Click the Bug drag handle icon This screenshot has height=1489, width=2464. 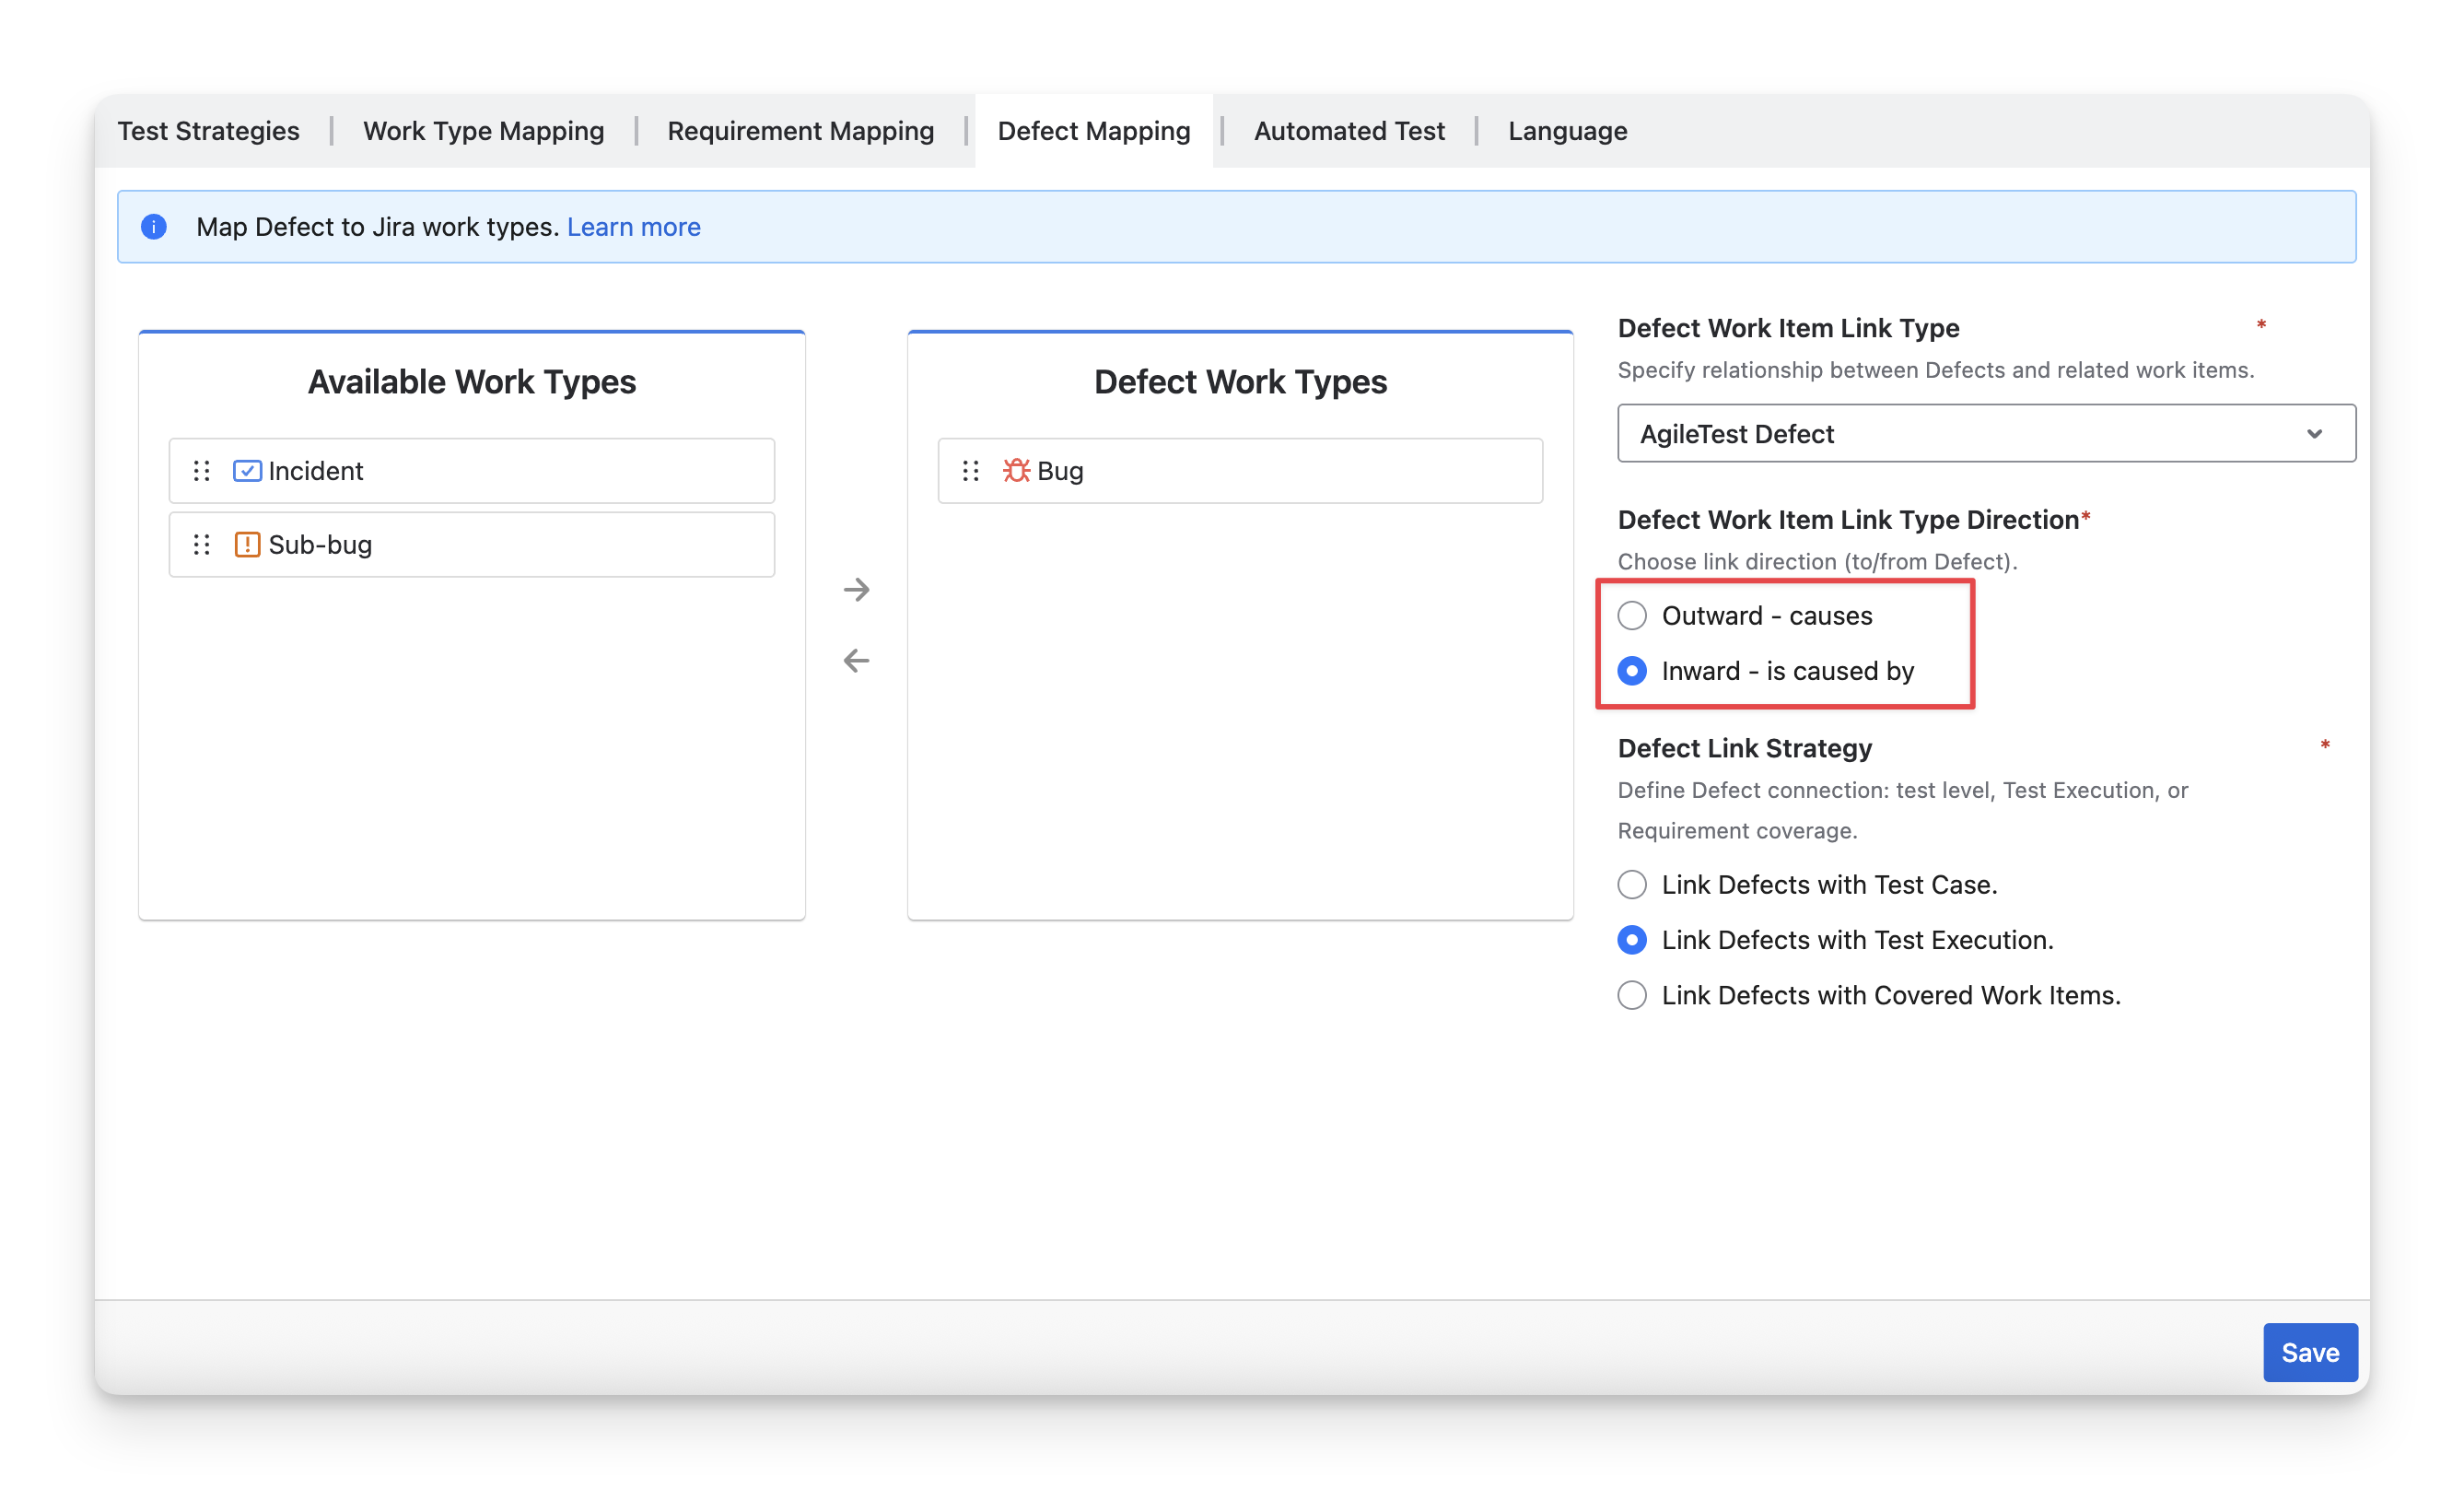tap(970, 470)
